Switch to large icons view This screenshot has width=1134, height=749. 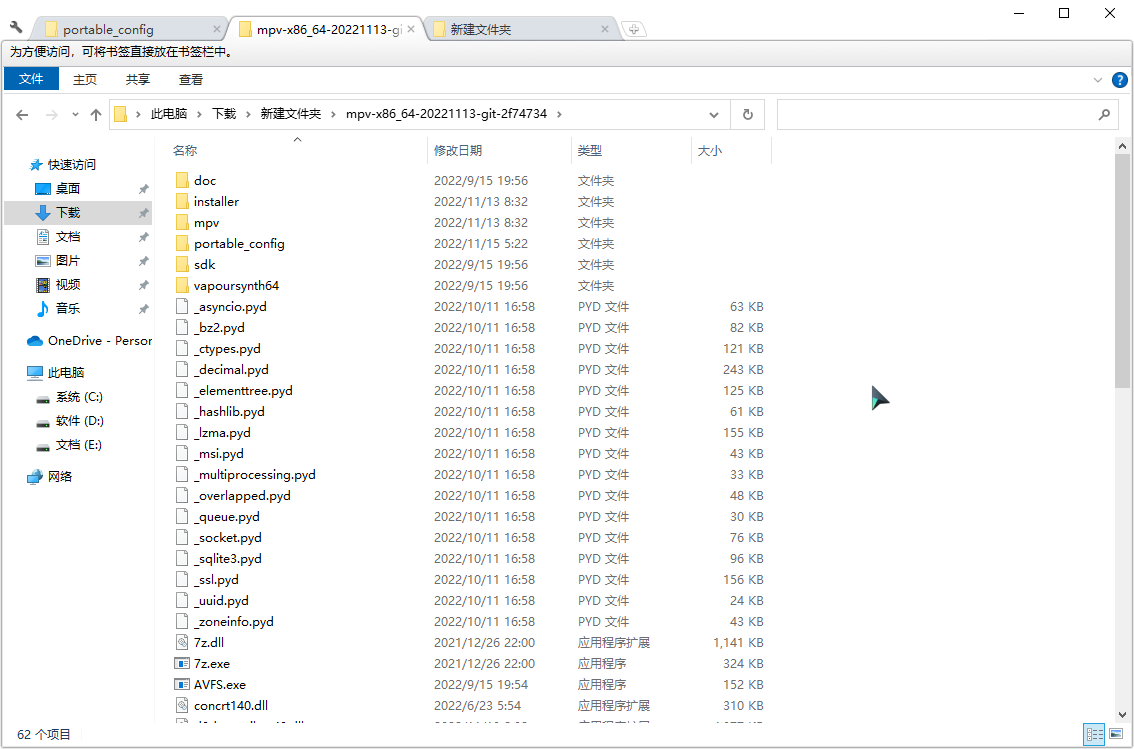point(1117,735)
